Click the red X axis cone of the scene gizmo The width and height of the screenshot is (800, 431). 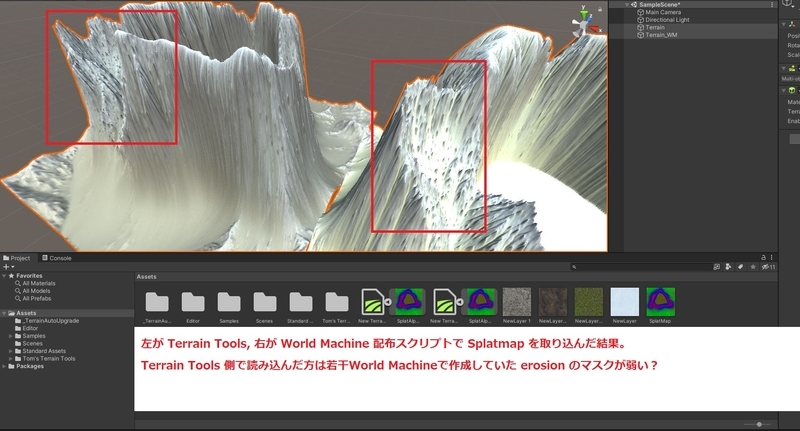[x=595, y=29]
